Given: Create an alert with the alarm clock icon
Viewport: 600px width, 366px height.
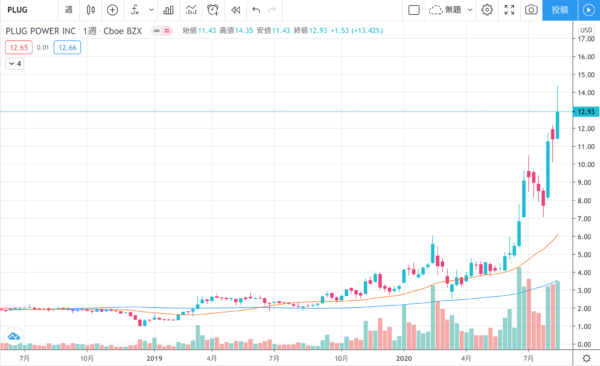Looking at the screenshot, I should coord(213,10).
